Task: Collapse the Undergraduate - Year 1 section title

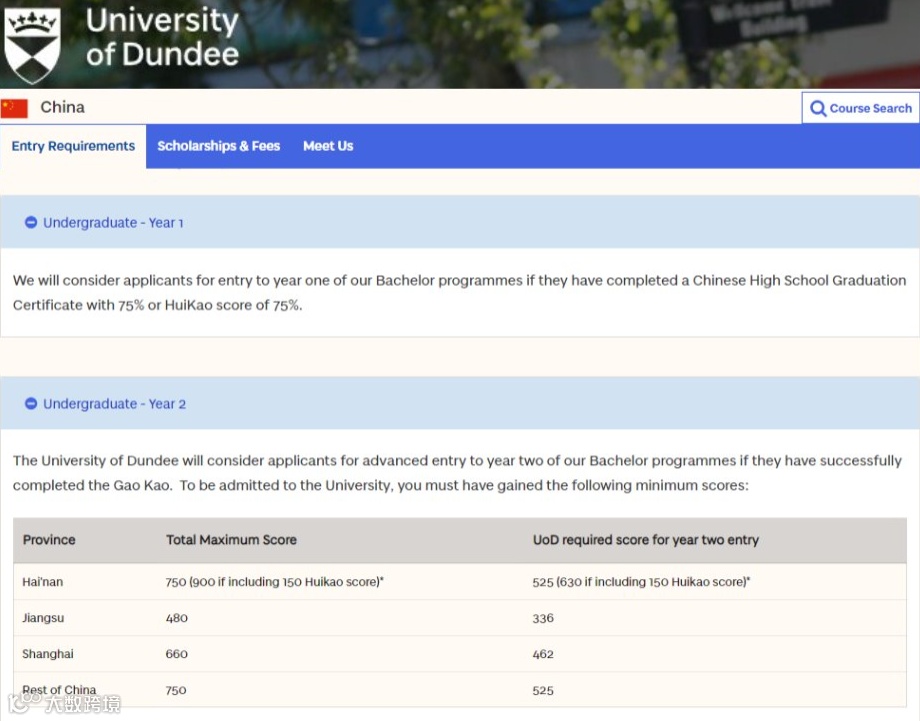Action: pyautogui.click(x=113, y=223)
